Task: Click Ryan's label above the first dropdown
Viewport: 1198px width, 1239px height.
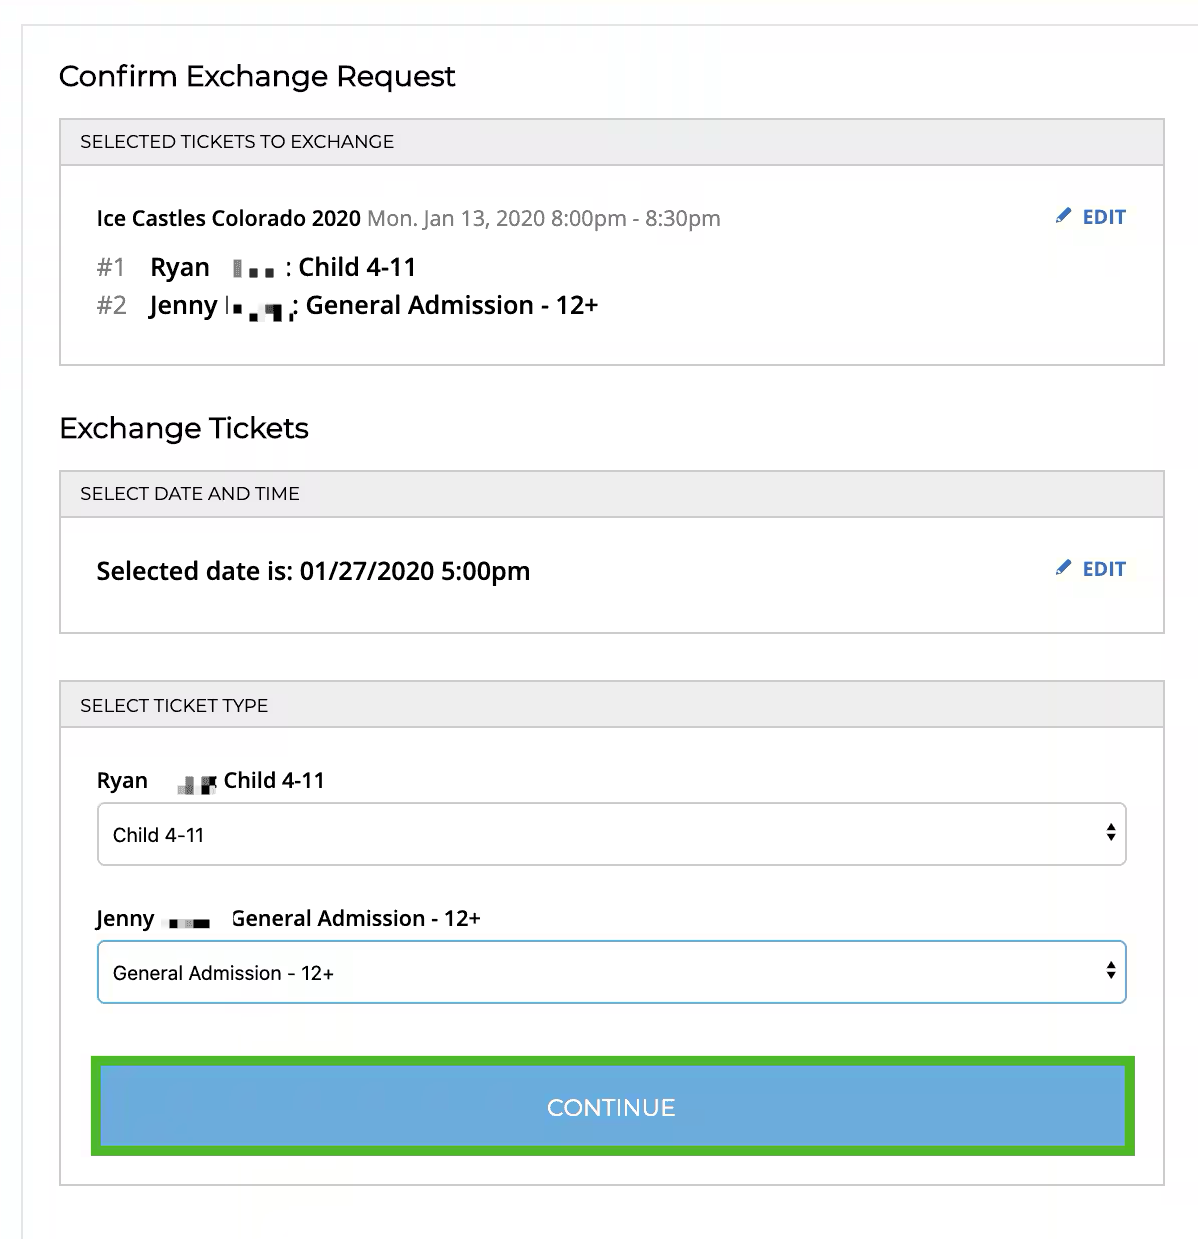Action: (211, 781)
